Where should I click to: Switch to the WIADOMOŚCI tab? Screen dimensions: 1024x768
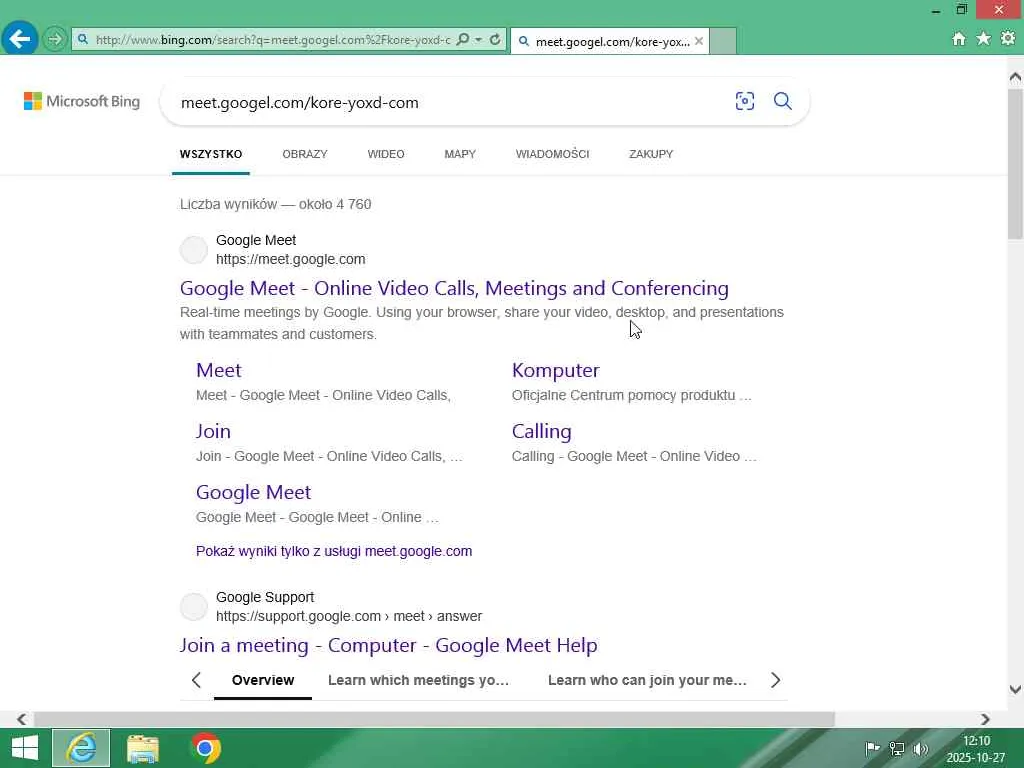(552, 154)
